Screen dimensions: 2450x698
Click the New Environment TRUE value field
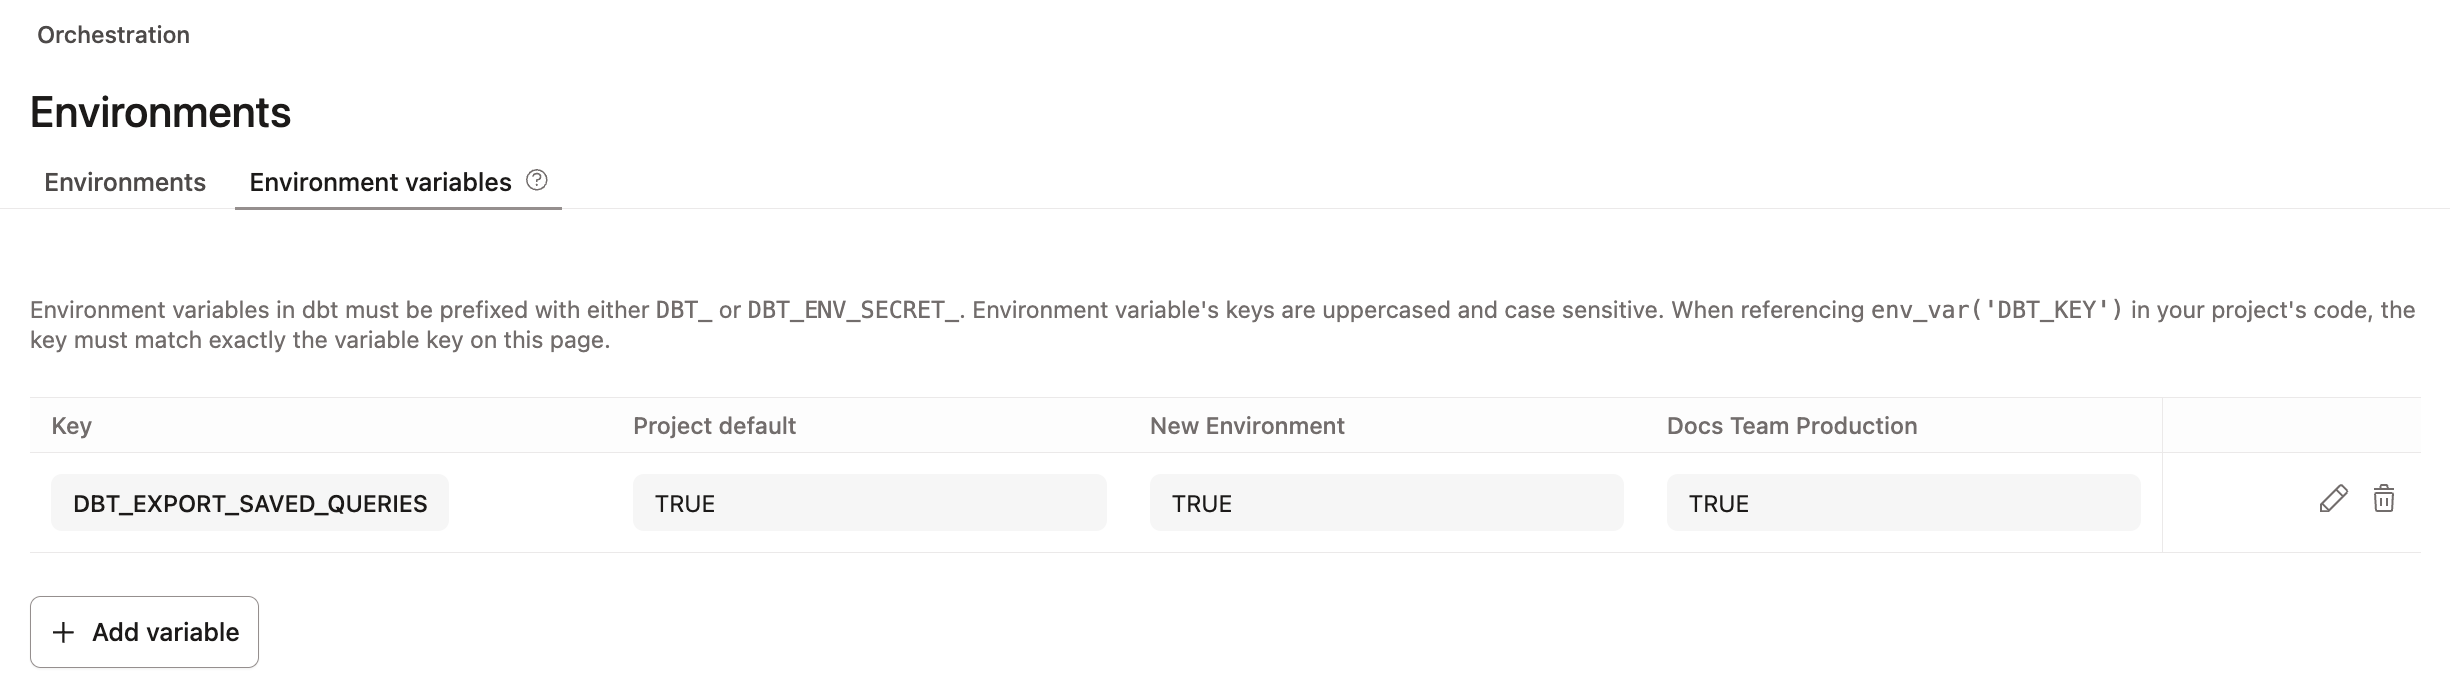pyautogui.click(x=1385, y=503)
